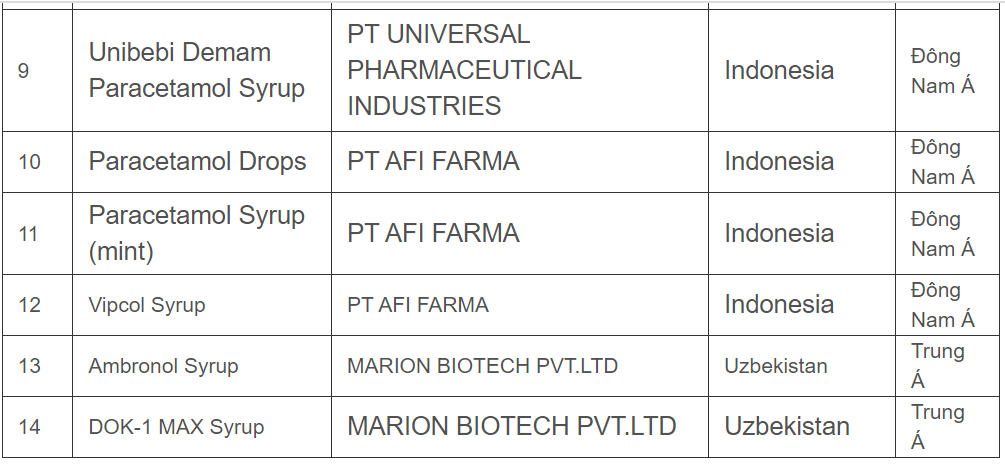Click the Paracetamol Drops product name
1005x465 pixels.
pyautogui.click(x=197, y=161)
